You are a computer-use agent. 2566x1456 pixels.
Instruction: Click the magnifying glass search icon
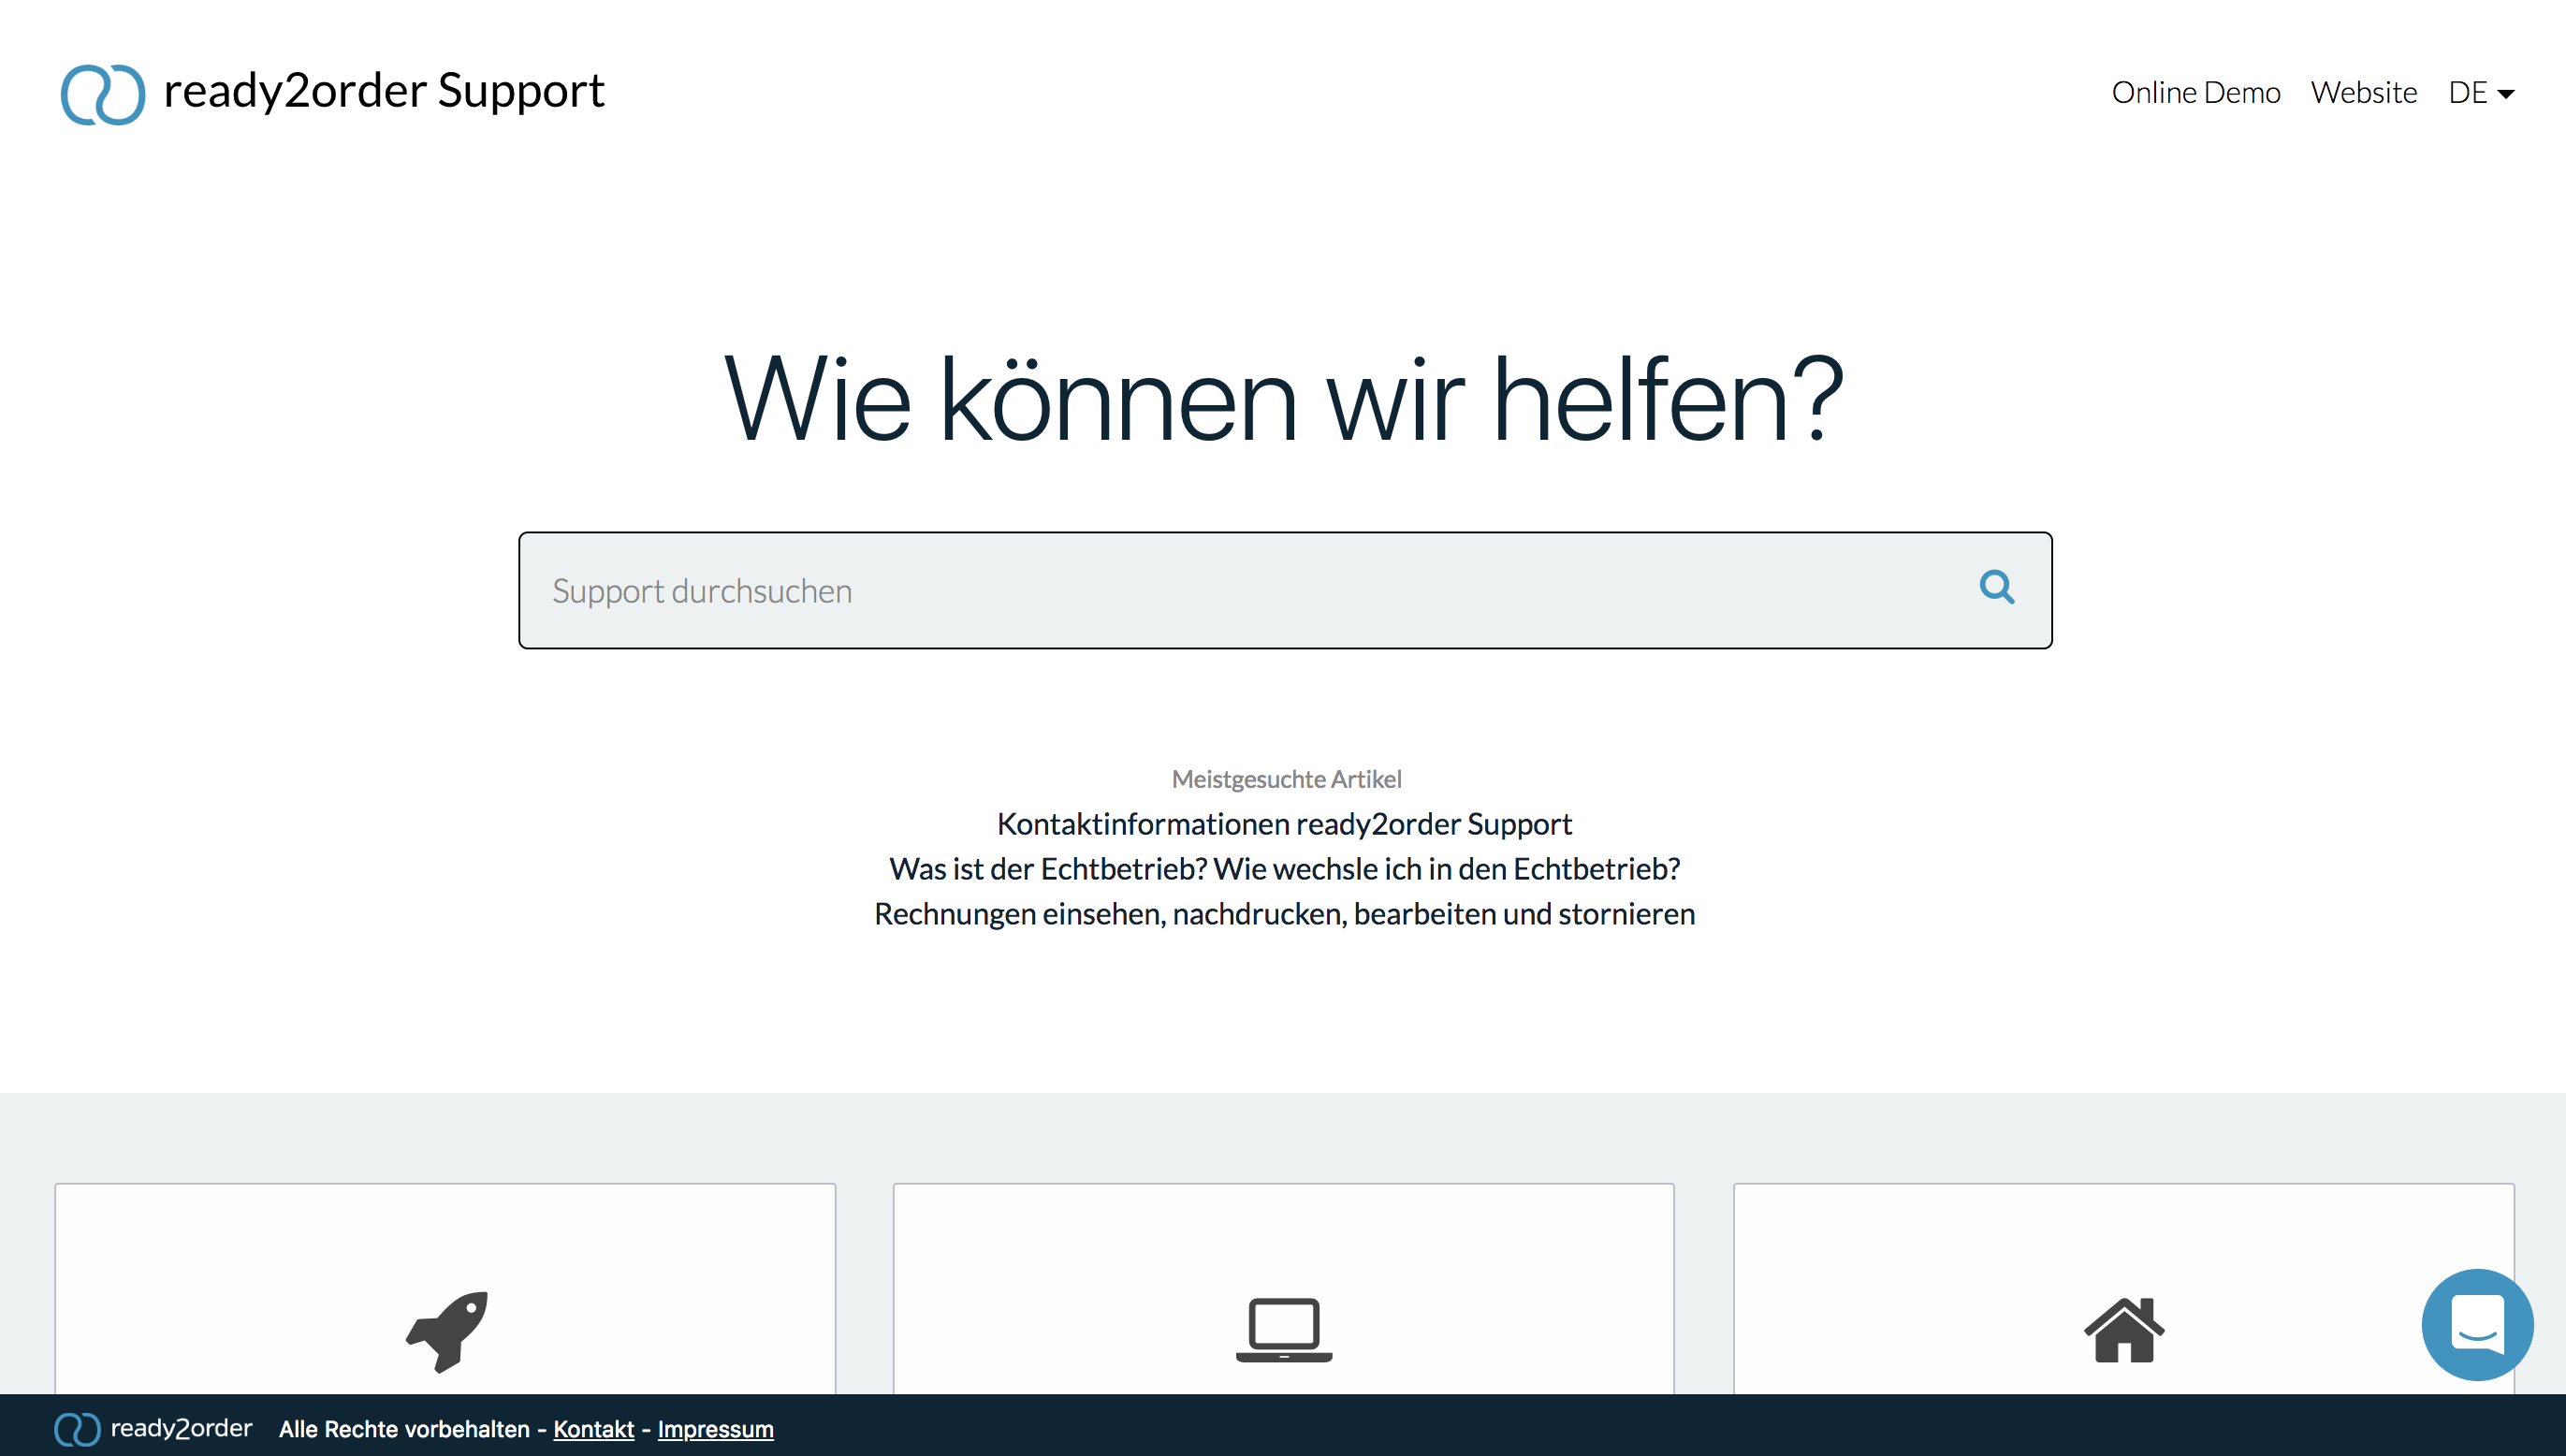1996,587
